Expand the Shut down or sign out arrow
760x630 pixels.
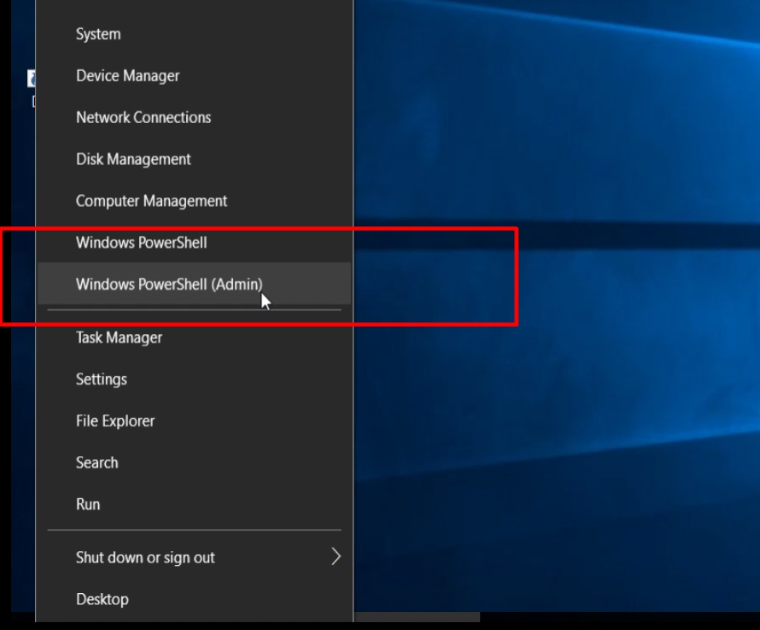tap(336, 557)
